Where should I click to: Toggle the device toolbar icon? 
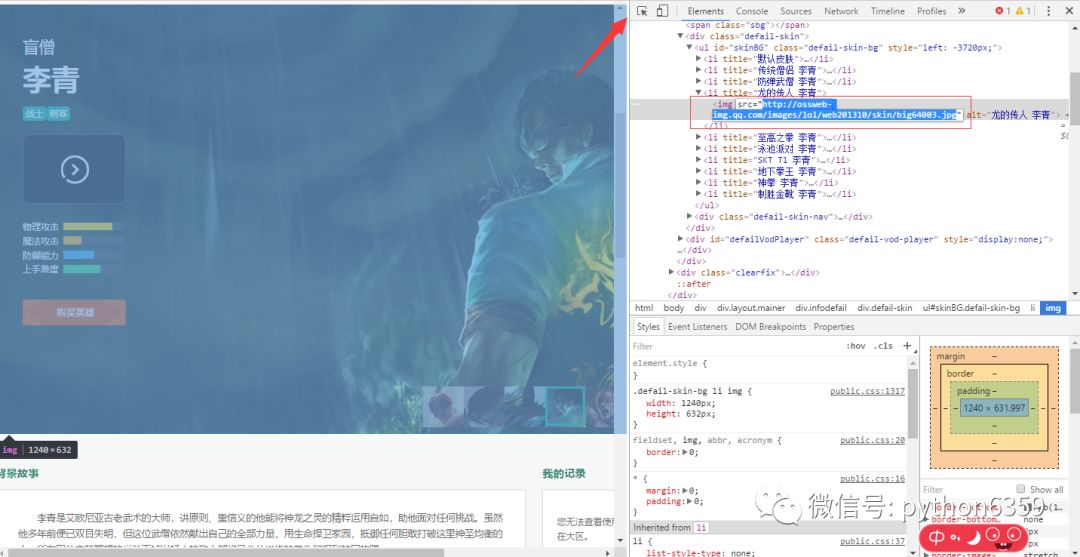662,11
